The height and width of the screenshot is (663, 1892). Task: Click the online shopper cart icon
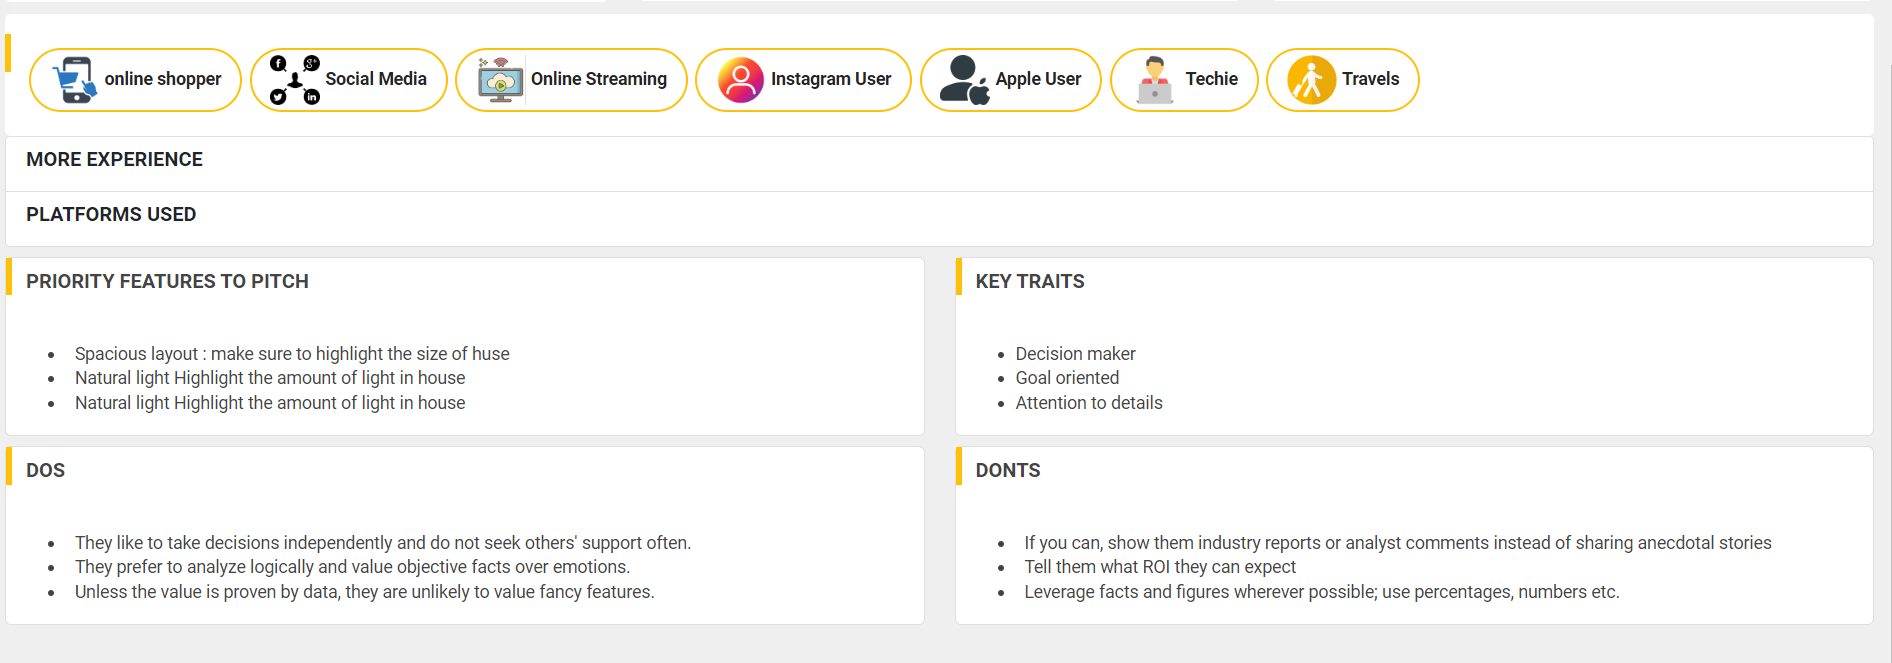tap(74, 80)
